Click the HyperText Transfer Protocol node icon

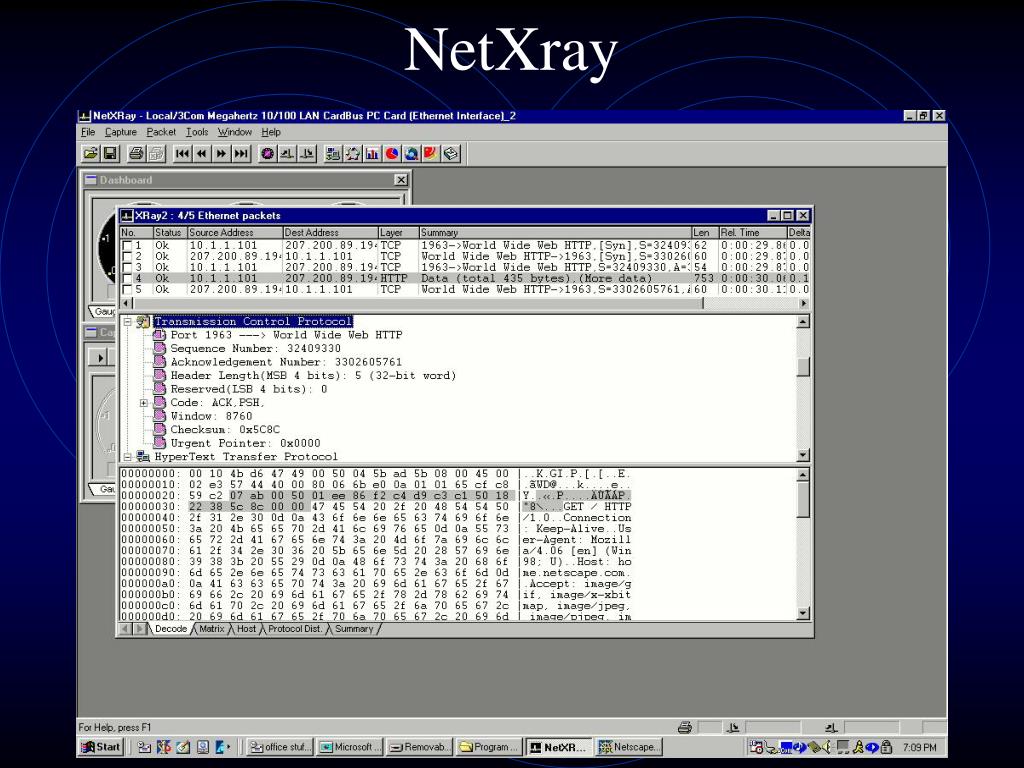[143, 456]
